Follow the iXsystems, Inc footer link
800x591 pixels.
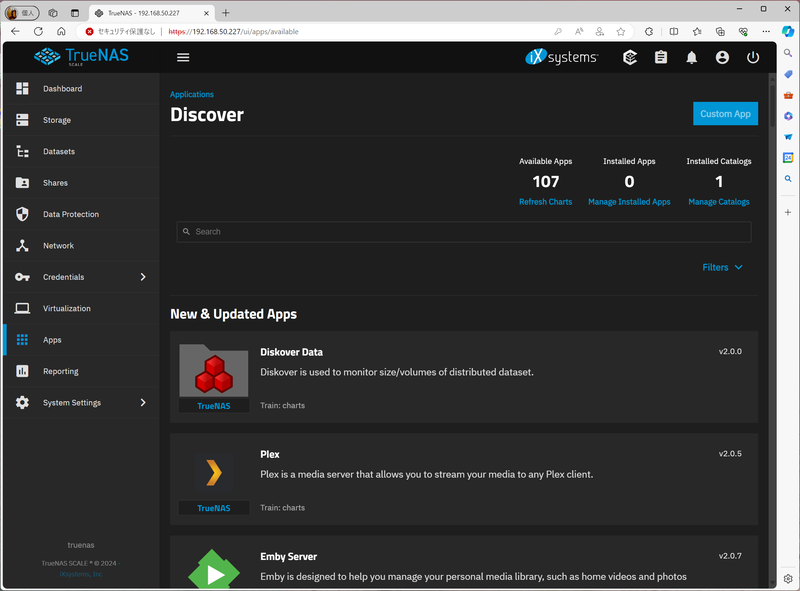click(81, 574)
